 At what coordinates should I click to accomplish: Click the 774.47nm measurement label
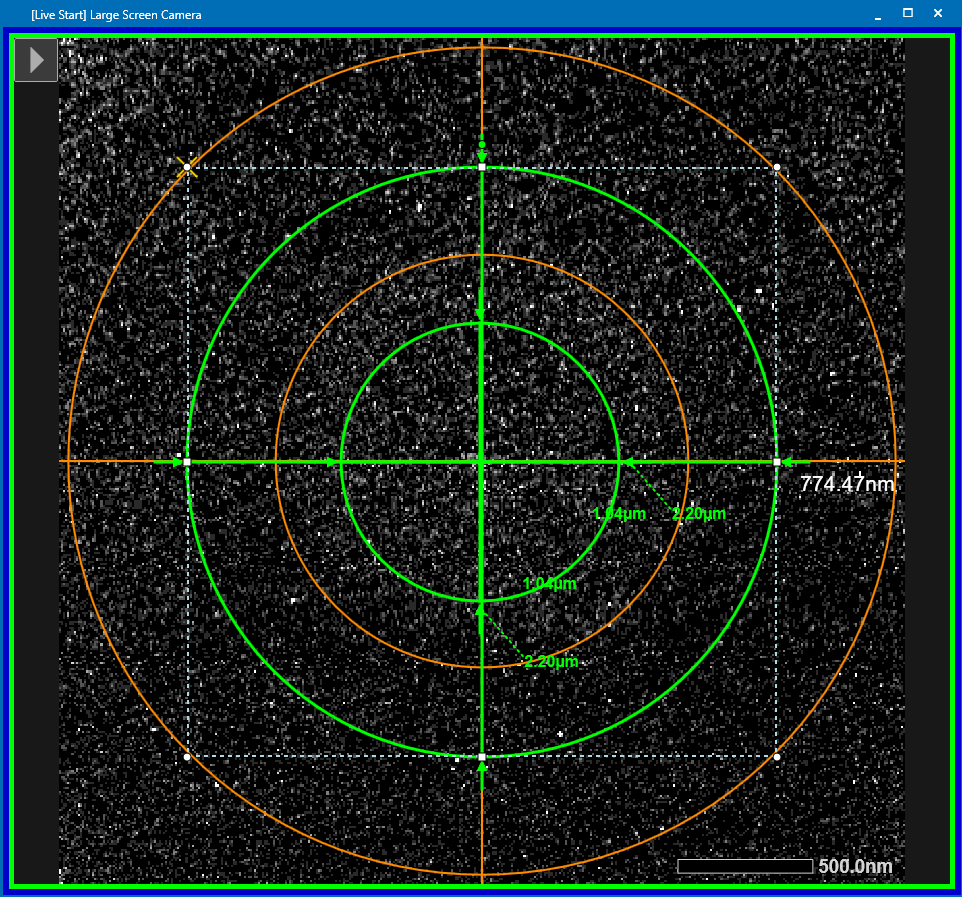847,483
